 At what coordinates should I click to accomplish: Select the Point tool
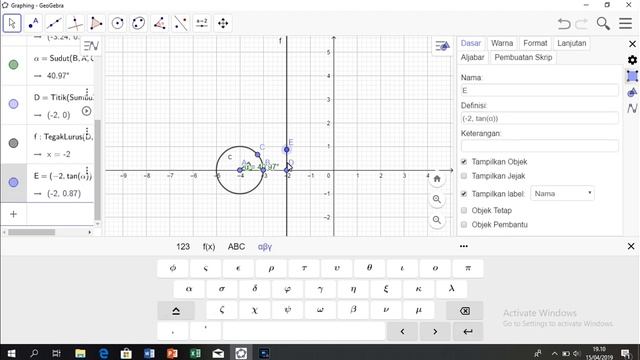click(33, 23)
